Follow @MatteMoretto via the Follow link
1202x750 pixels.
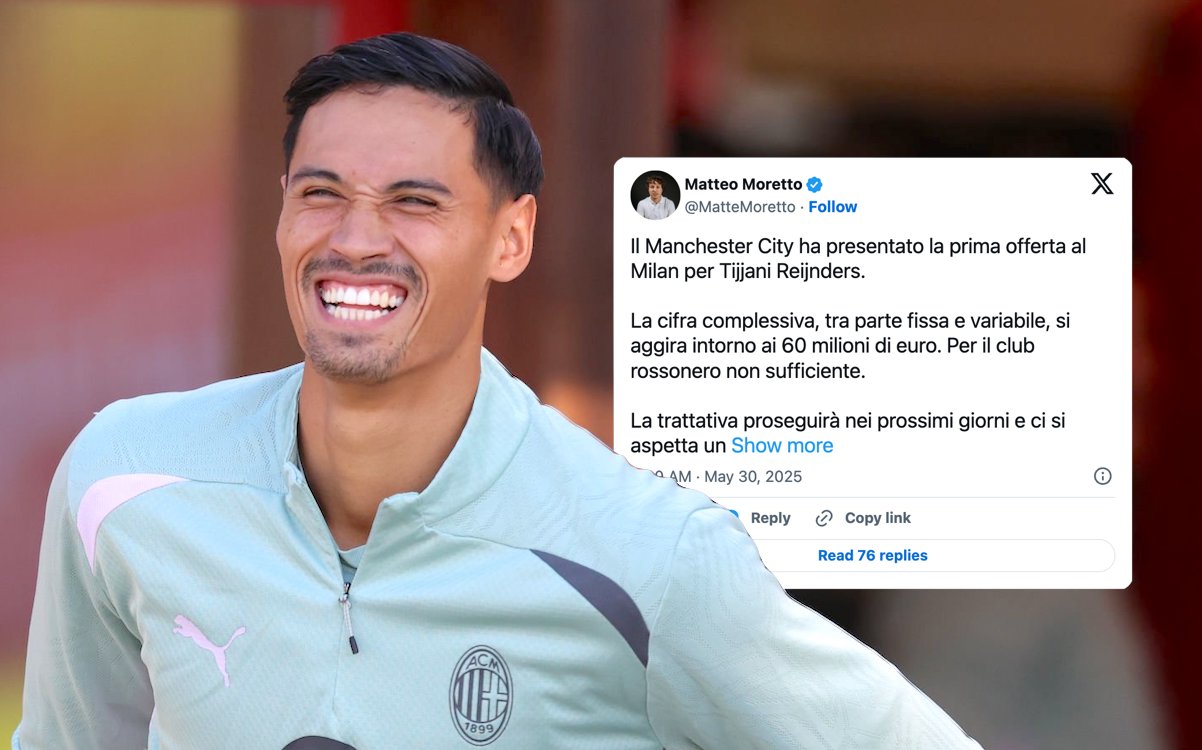(x=832, y=207)
